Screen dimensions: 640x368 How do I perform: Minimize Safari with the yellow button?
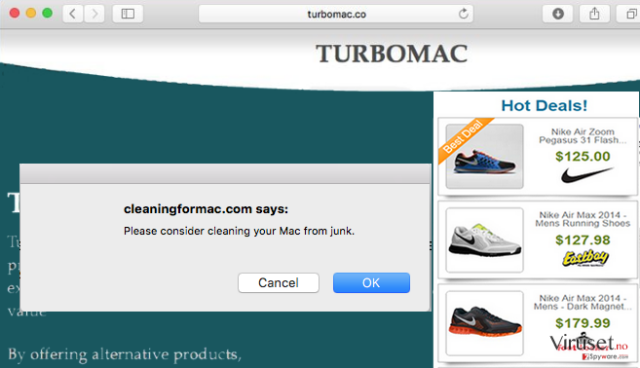coord(31,13)
